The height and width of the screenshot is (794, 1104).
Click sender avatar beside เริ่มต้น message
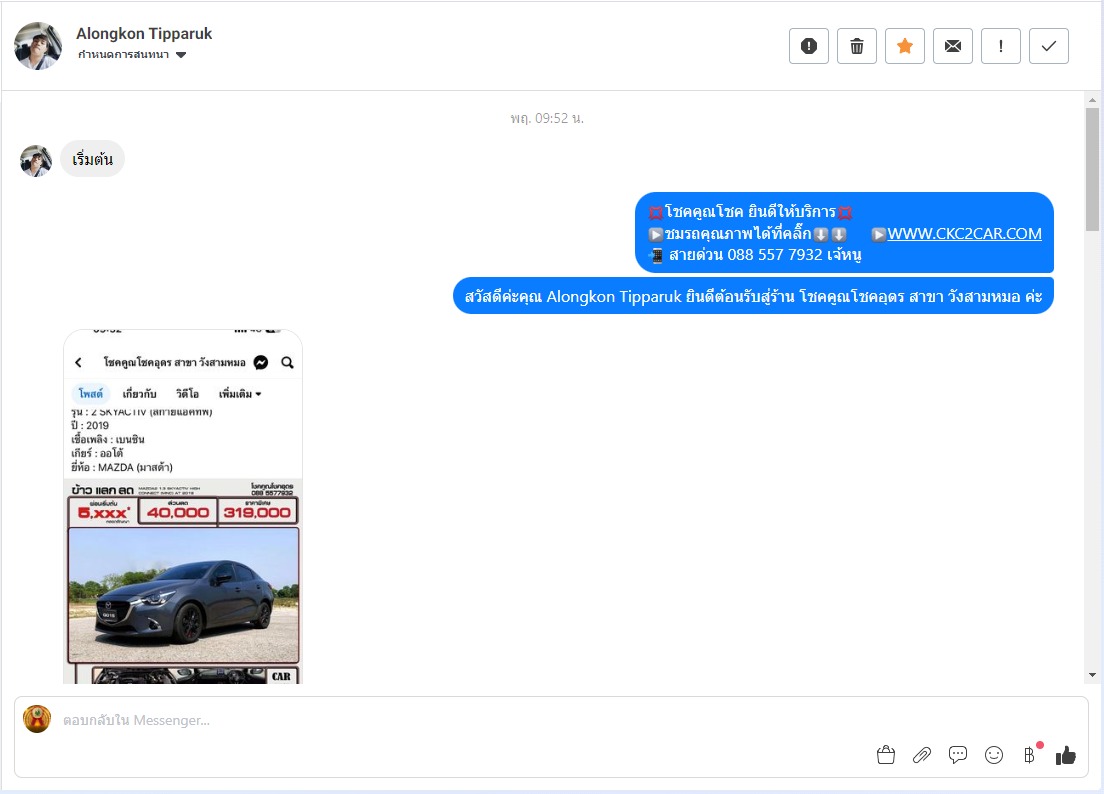[36, 160]
